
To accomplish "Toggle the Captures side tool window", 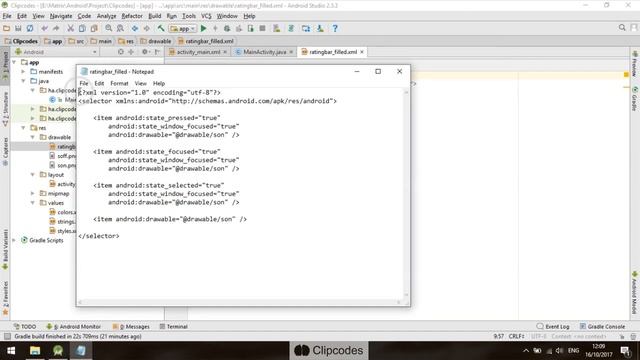I will (x=5, y=151).
